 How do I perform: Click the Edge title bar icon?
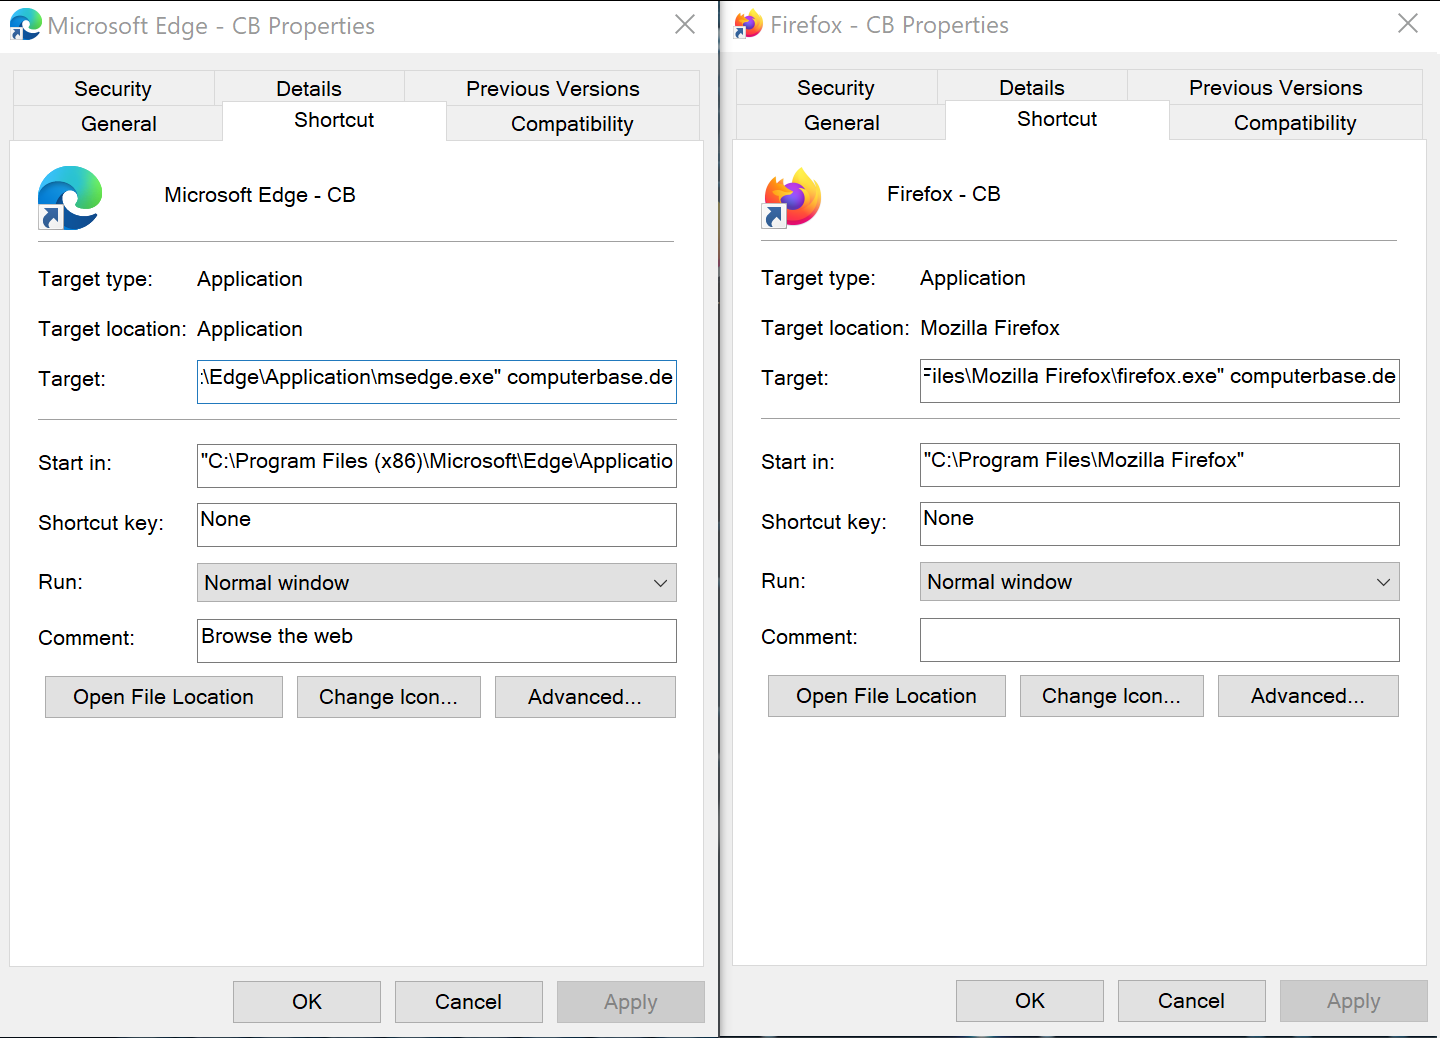click(x=25, y=25)
